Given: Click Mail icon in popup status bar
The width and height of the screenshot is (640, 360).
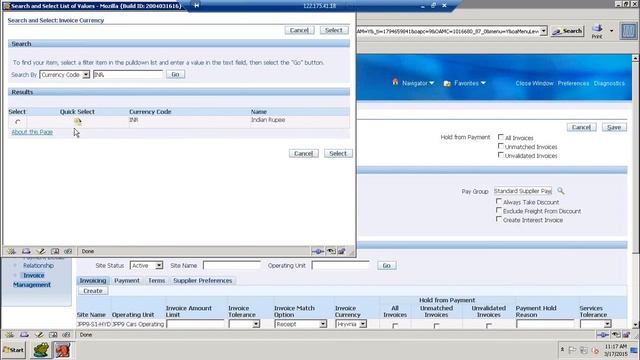Looking at the screenshot, I should 26,251.
